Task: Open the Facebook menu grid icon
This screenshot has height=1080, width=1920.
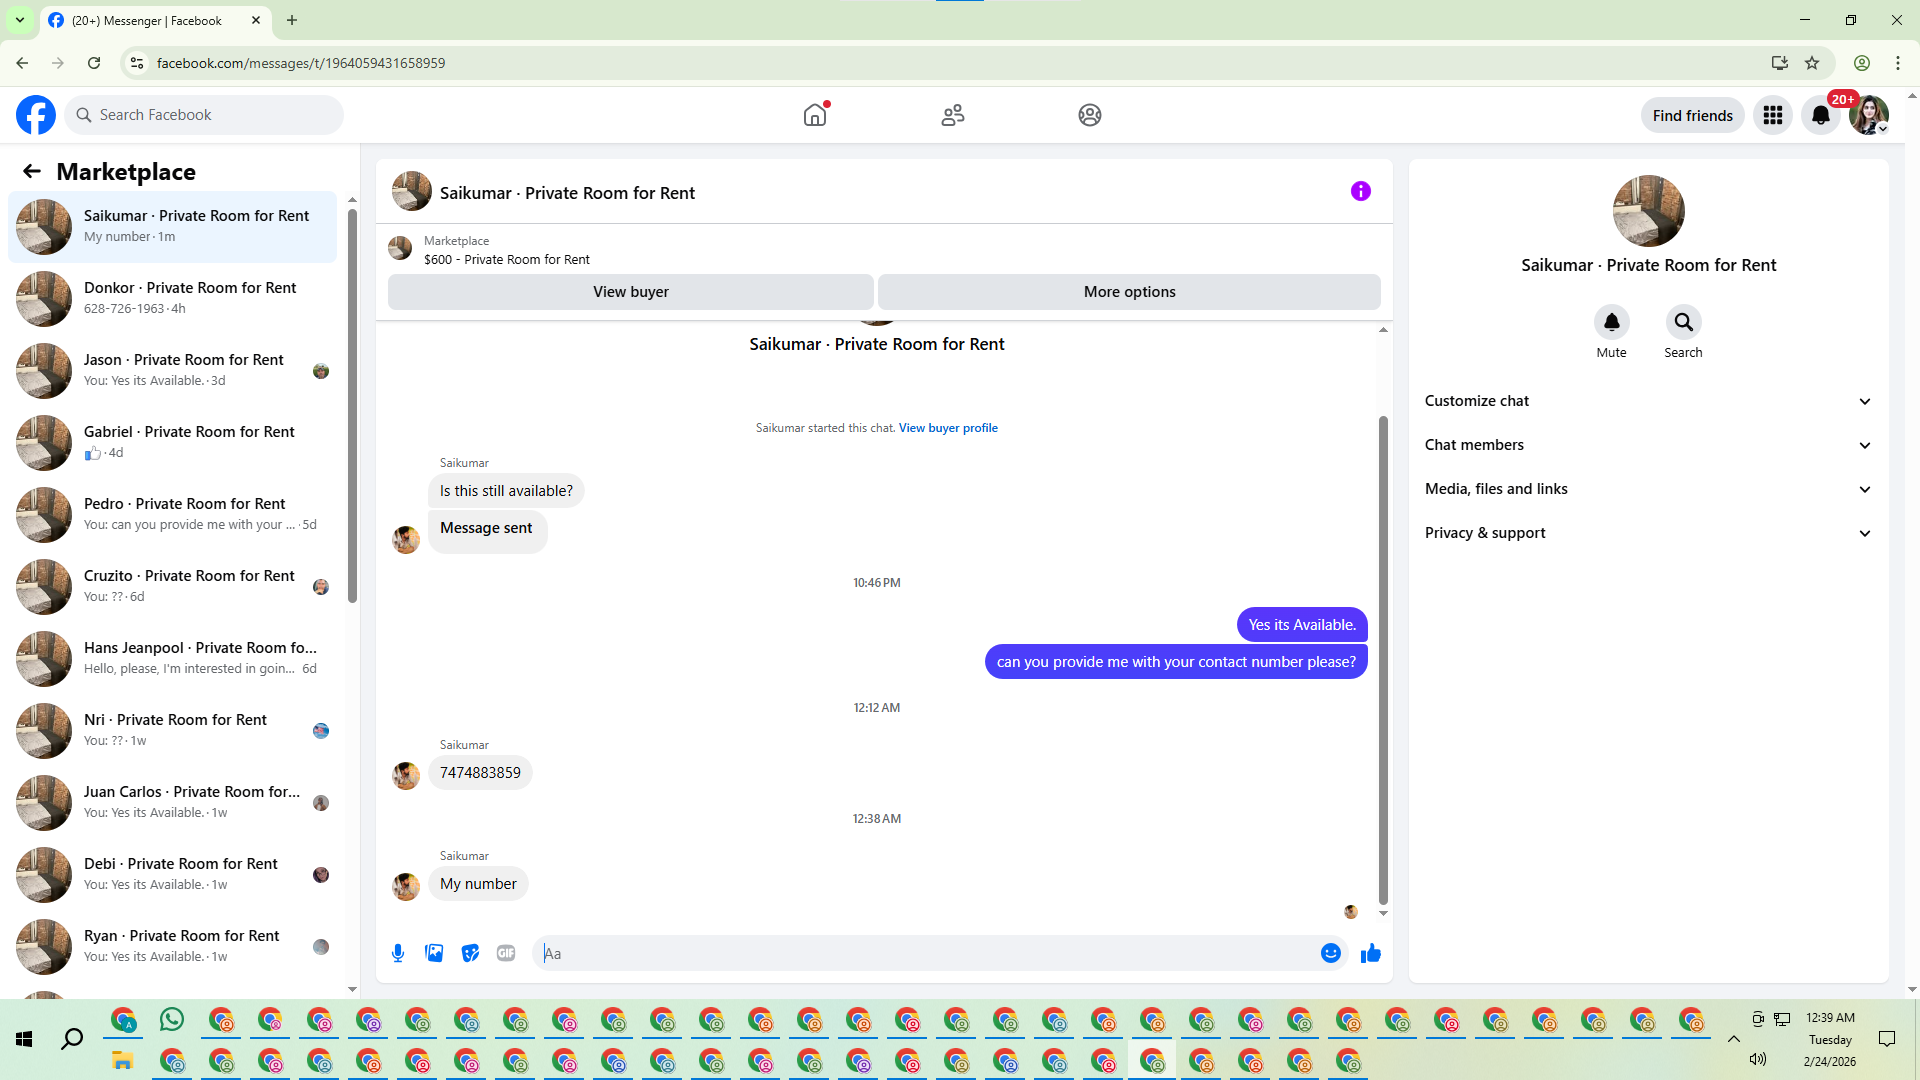Action: [1772, 115]
